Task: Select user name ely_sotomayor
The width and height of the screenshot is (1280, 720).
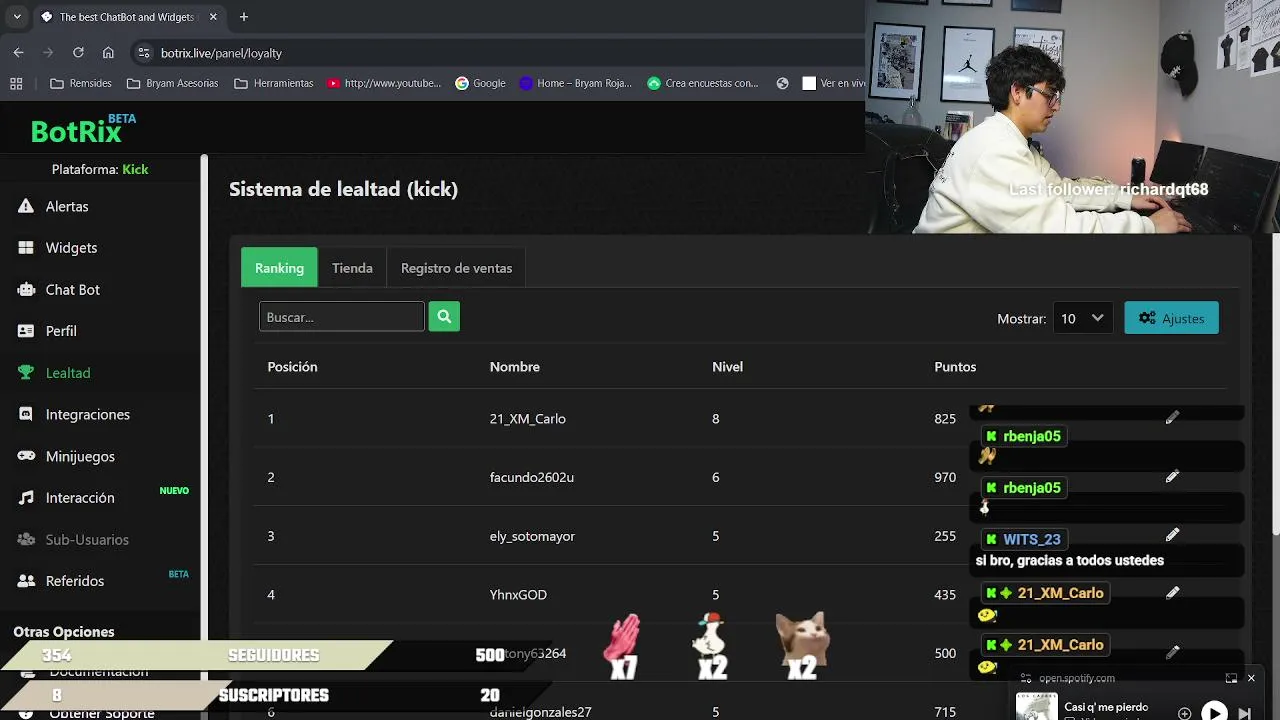Action: (532, 536)
